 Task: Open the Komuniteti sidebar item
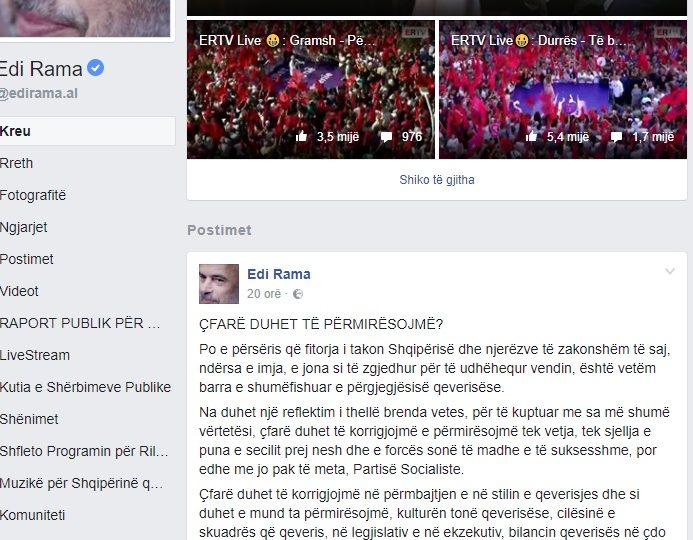[x=32, y=515]
